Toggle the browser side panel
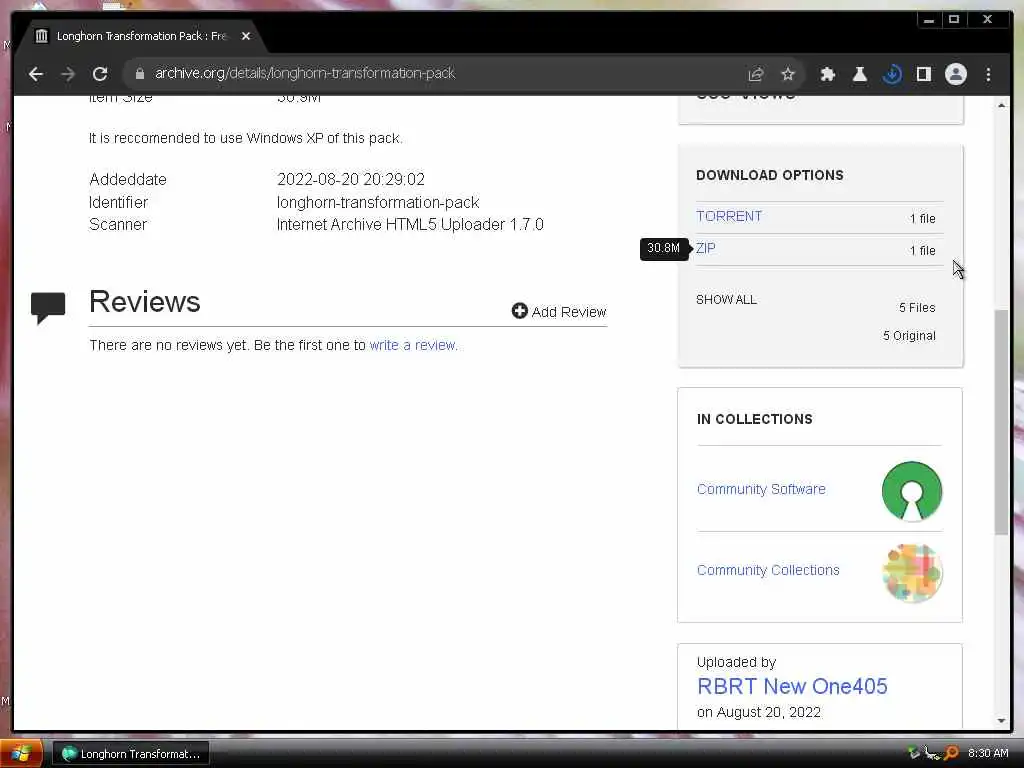The width and height of the screenshot is (1024, 768). (923, 74)
